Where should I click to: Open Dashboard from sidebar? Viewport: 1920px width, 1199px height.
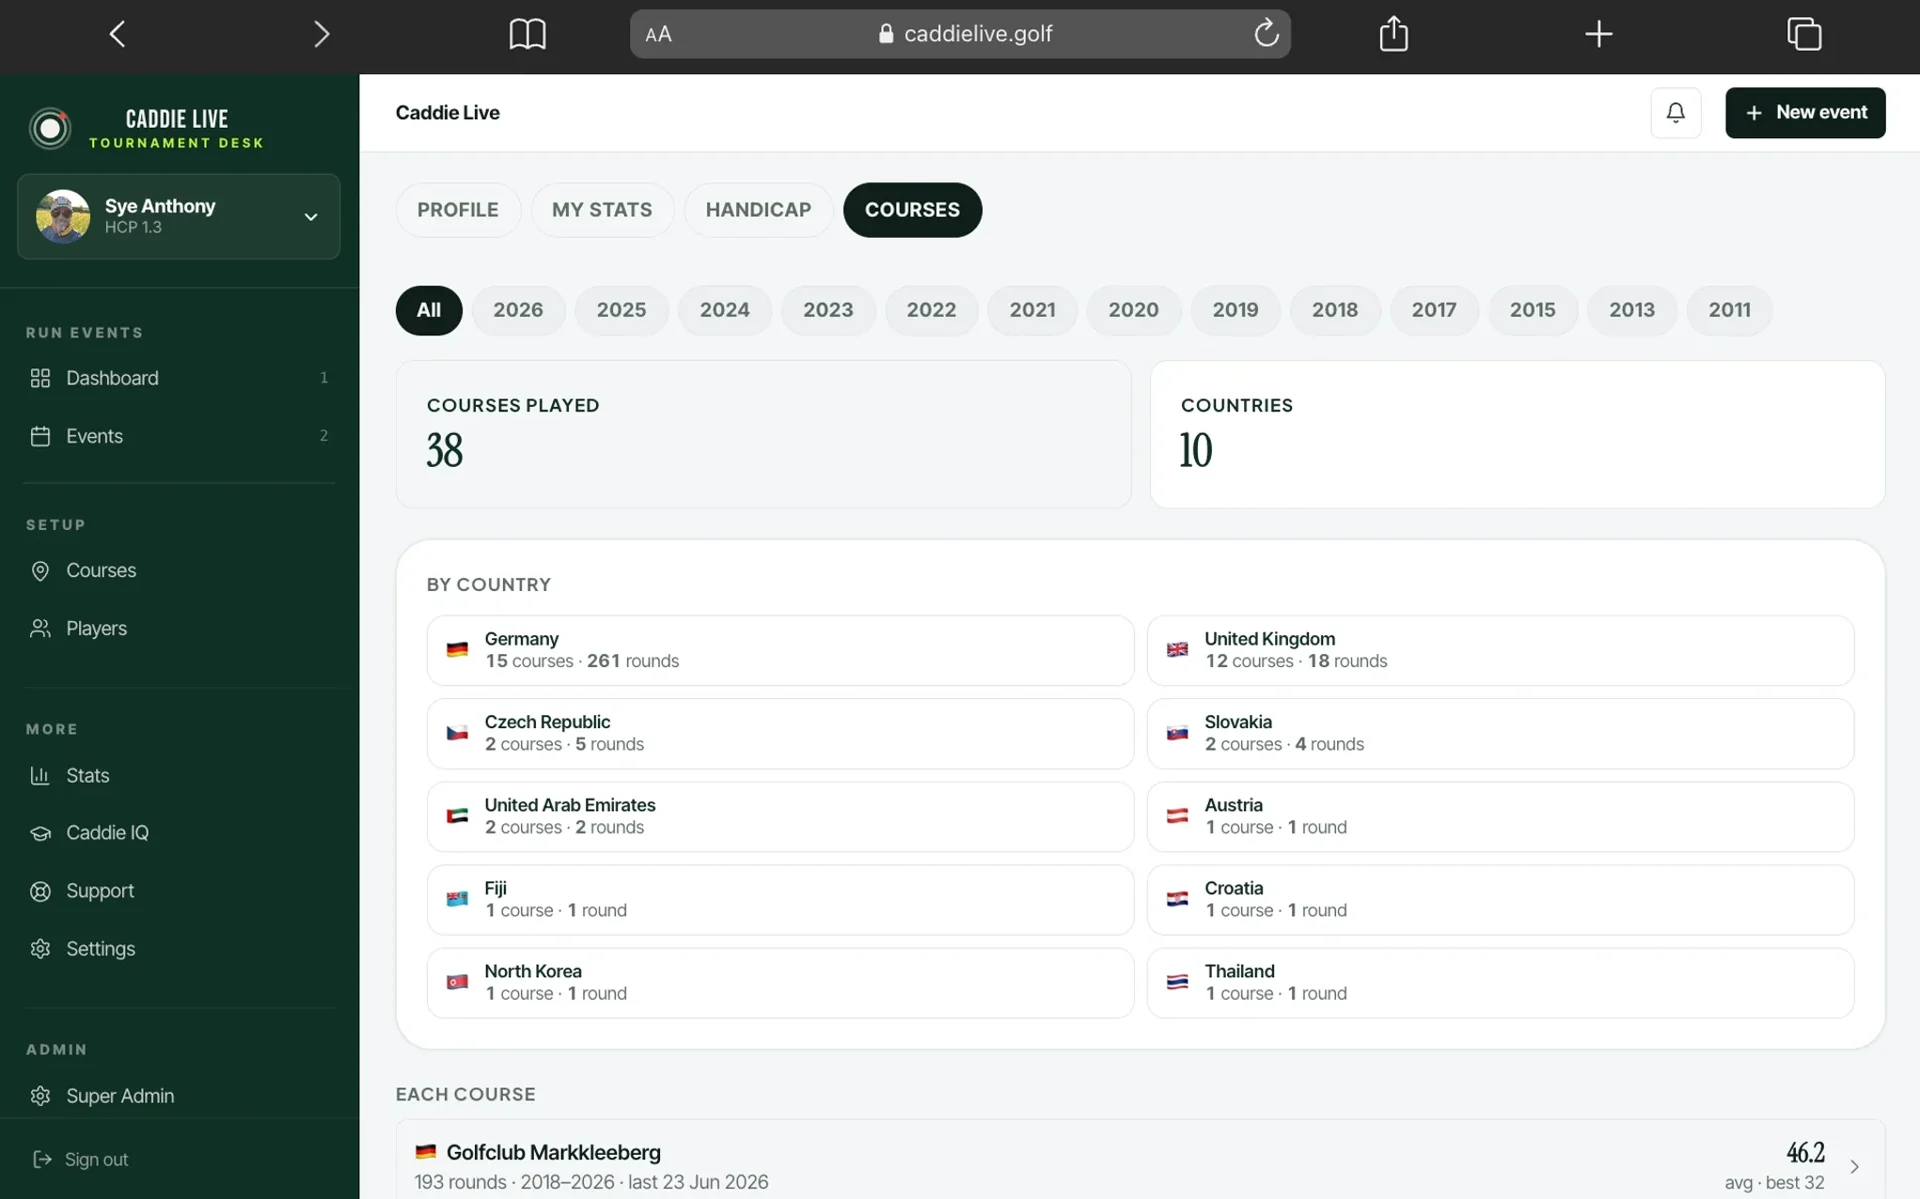[178, 378]
